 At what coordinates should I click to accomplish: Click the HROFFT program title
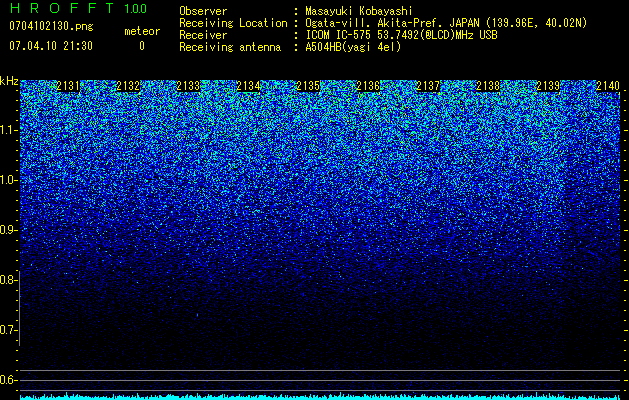pyautogui.click(x=63, y=8)
